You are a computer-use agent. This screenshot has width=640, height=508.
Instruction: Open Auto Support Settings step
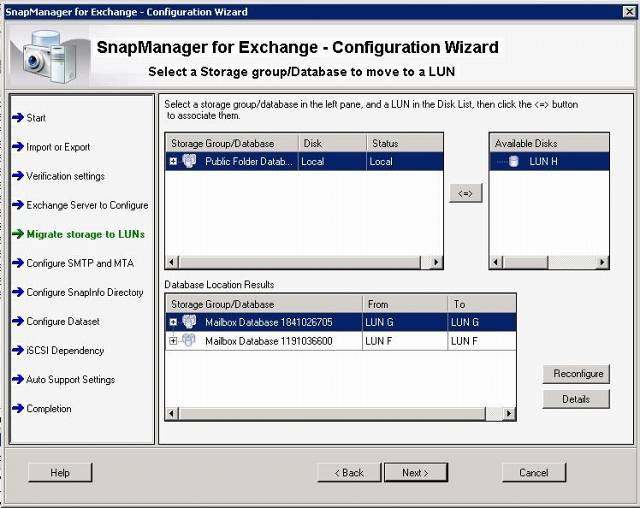point(70,379)
